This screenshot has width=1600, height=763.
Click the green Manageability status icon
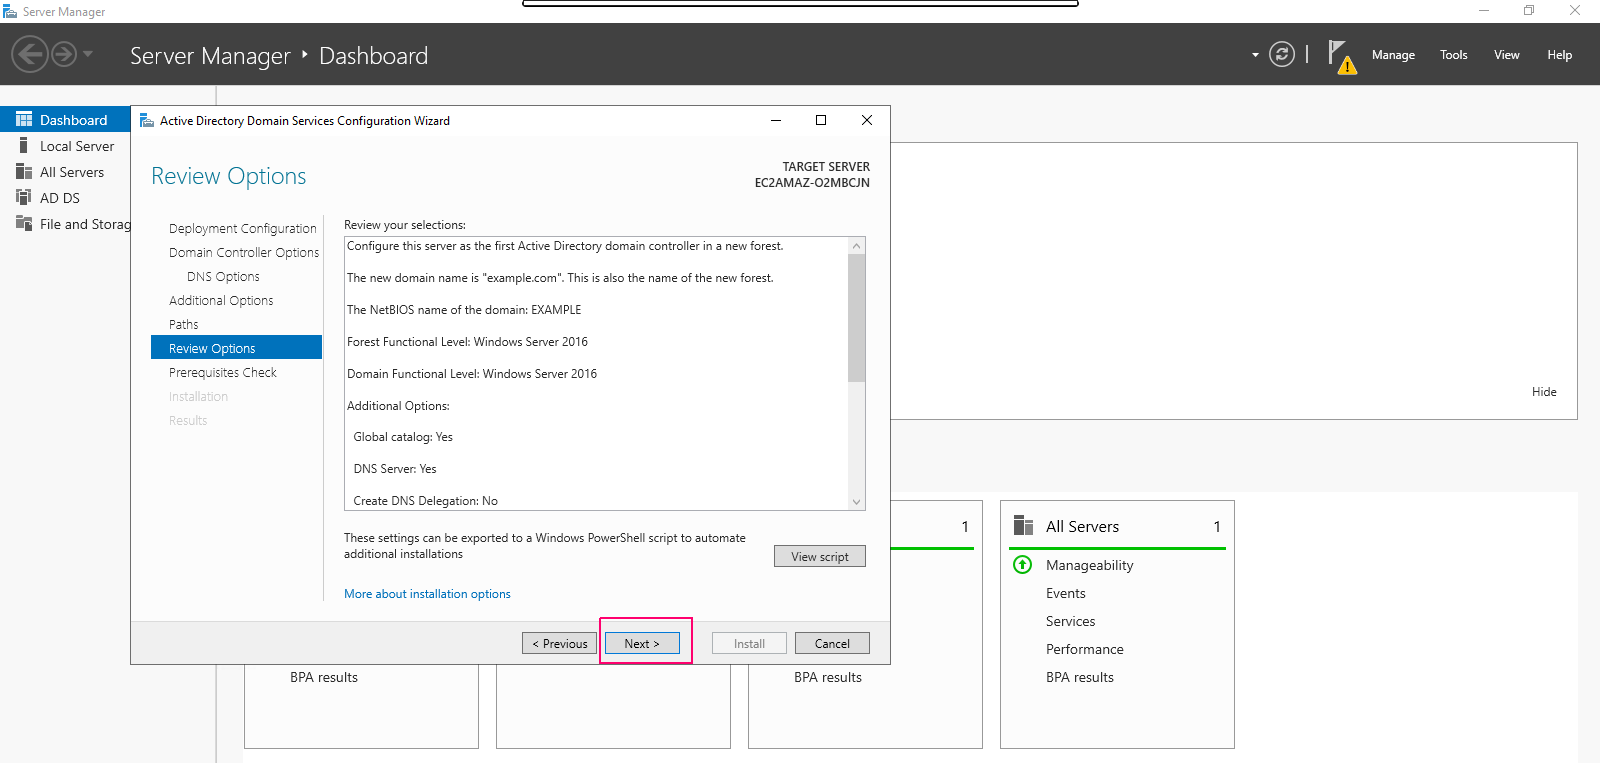tap(1022, 565)
